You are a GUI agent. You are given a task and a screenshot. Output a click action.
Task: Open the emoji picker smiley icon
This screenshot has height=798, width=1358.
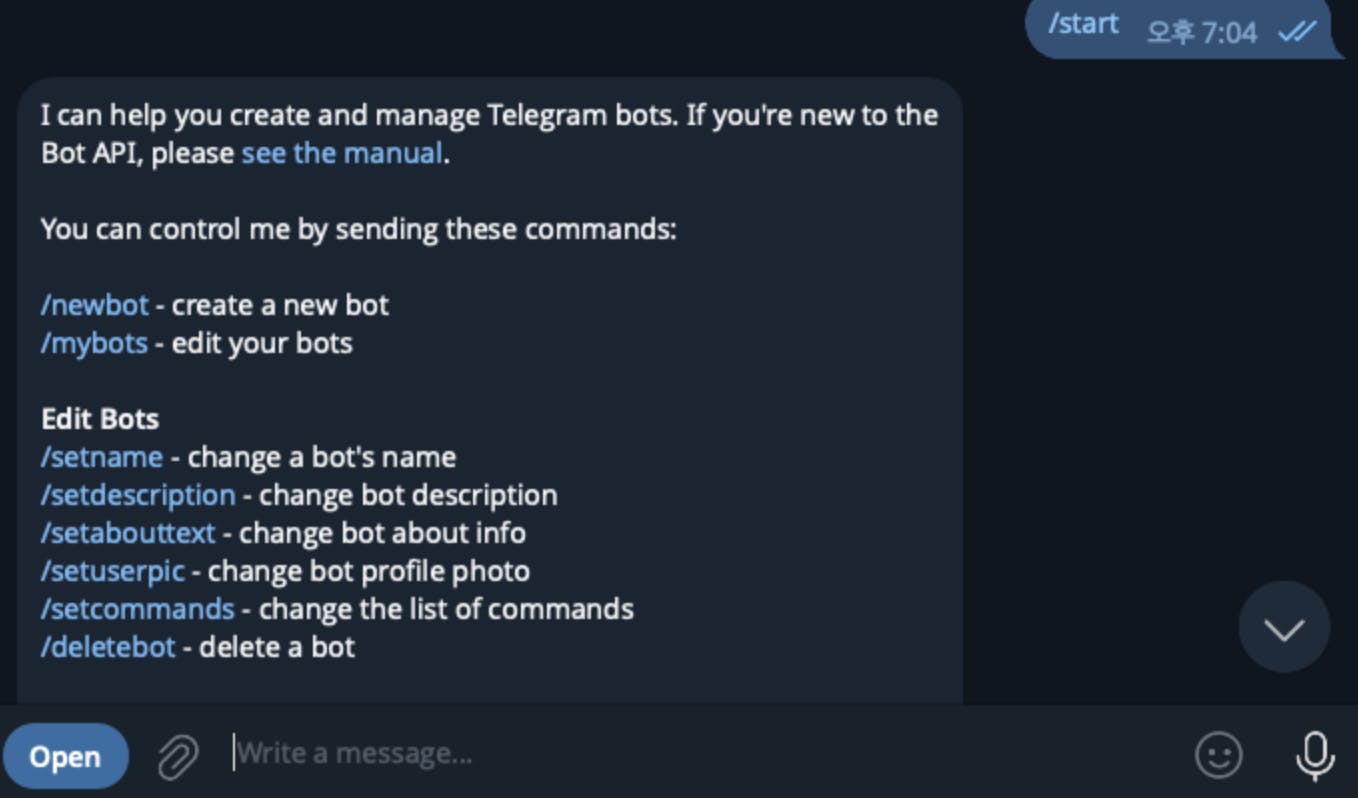(1219, 755)
